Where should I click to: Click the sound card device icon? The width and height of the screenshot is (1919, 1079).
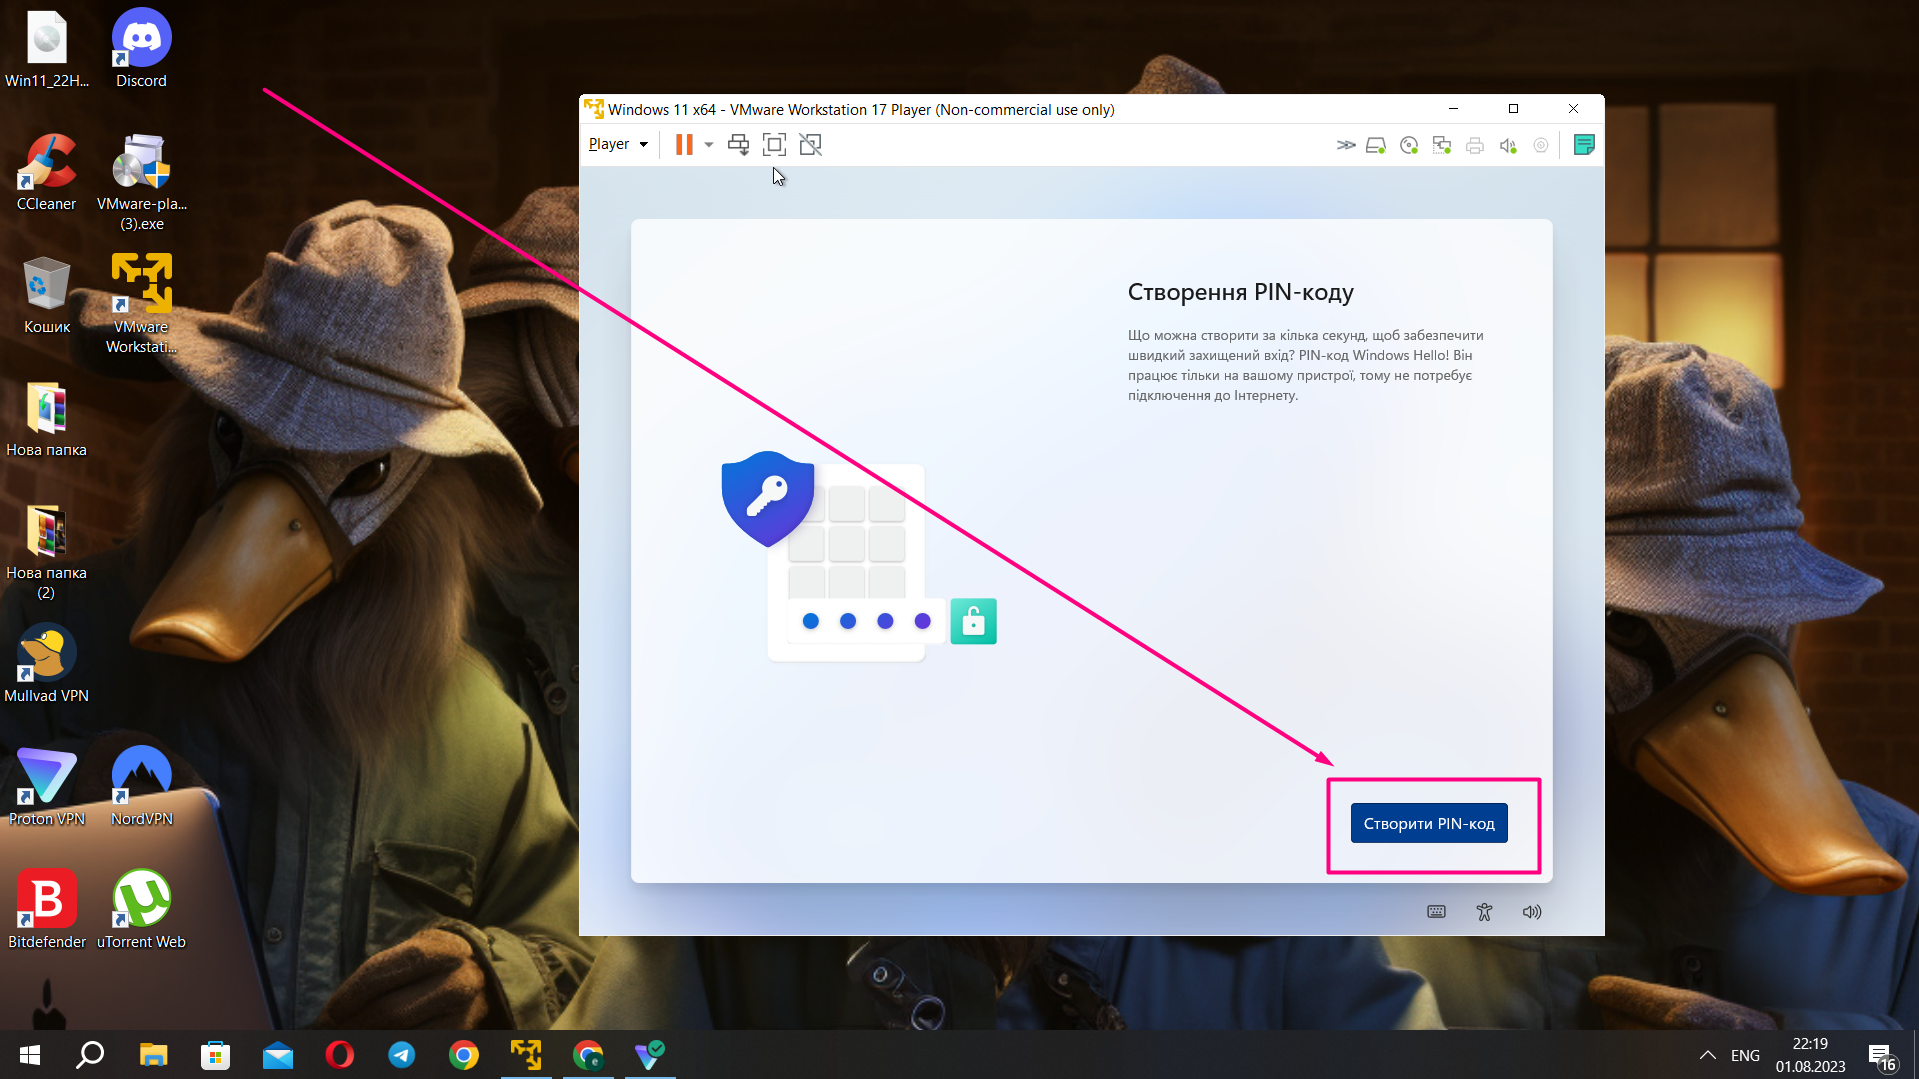pyautogui.click(x=1508, y=145)
